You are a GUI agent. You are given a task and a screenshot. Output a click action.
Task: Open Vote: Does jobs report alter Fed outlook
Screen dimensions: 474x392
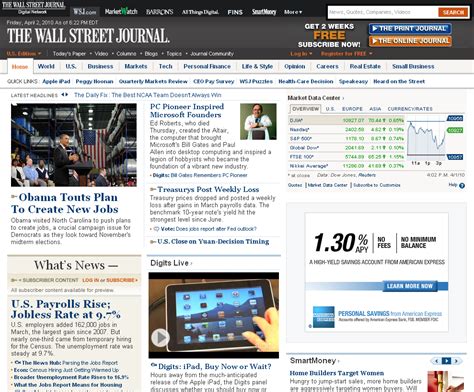pos(209,229)
